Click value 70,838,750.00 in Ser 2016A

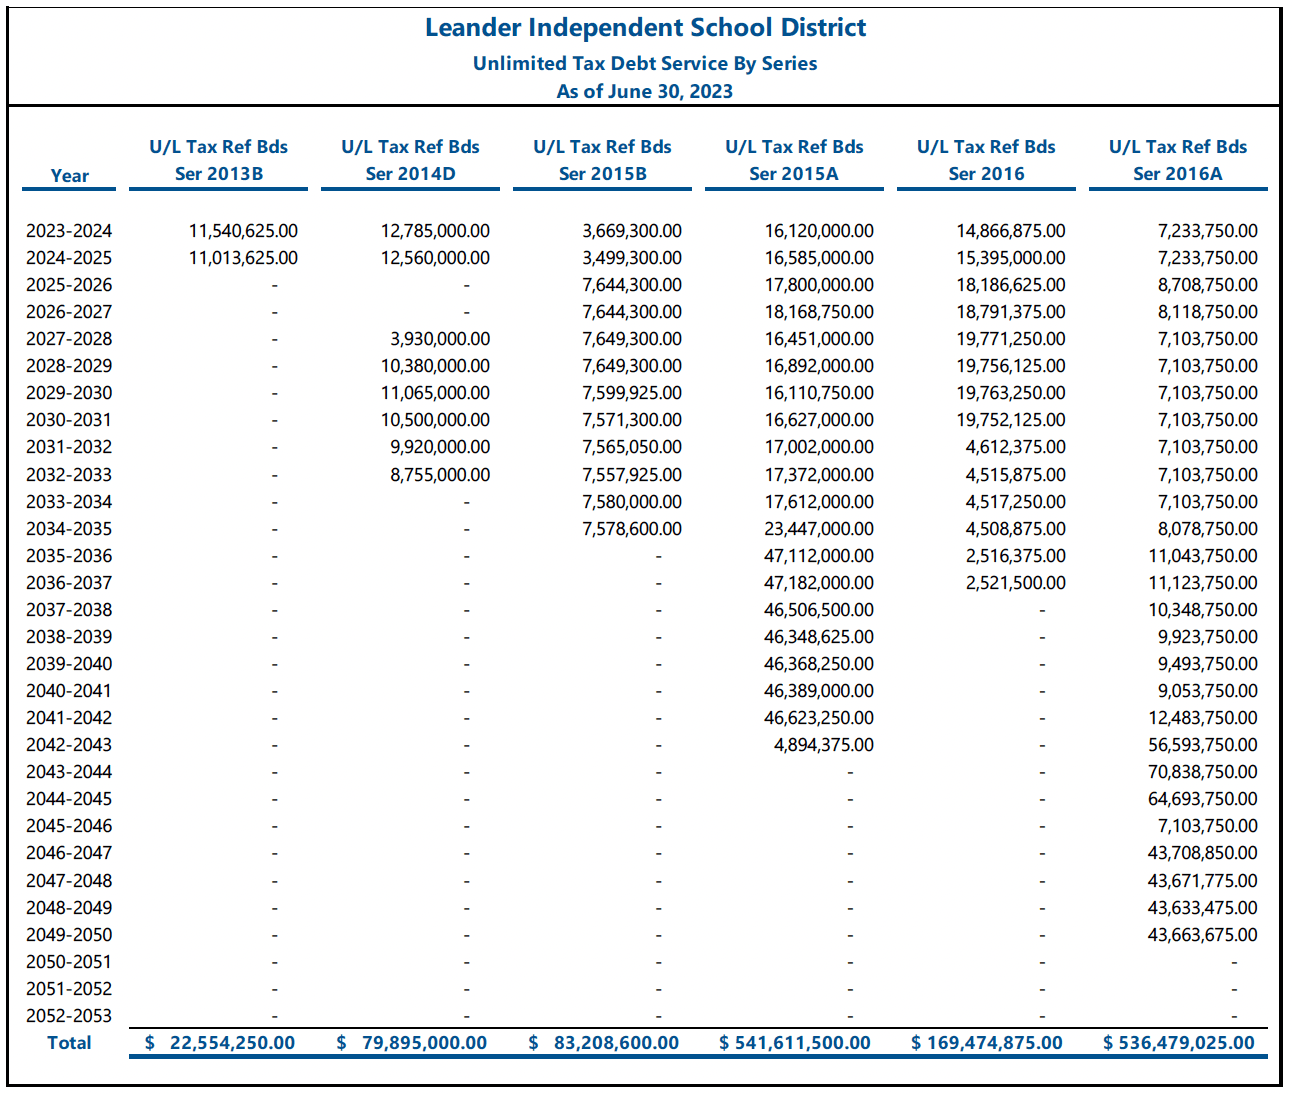[x=1203, y=772]
